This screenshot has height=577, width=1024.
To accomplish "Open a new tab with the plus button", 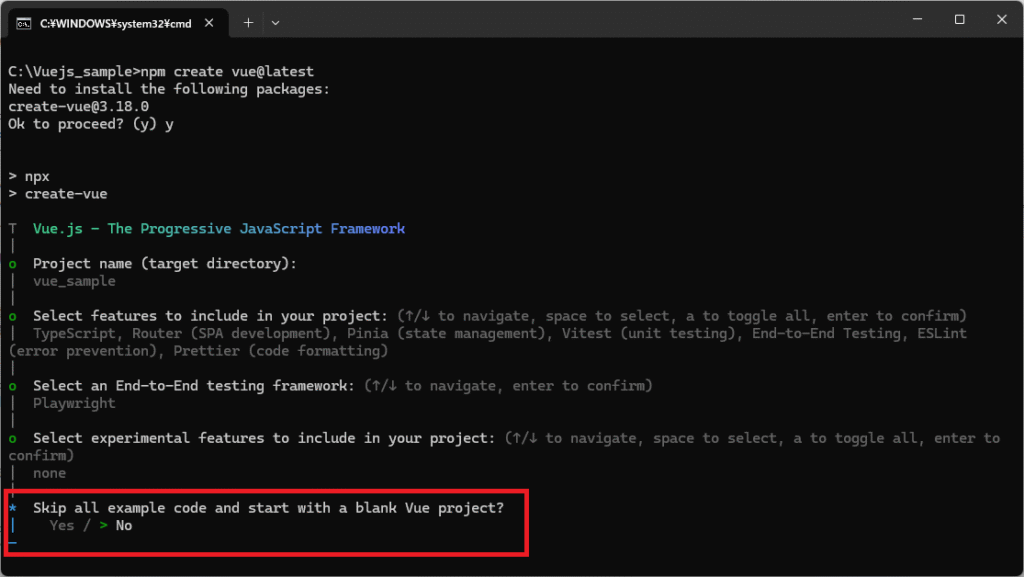I will pos(248,22).
